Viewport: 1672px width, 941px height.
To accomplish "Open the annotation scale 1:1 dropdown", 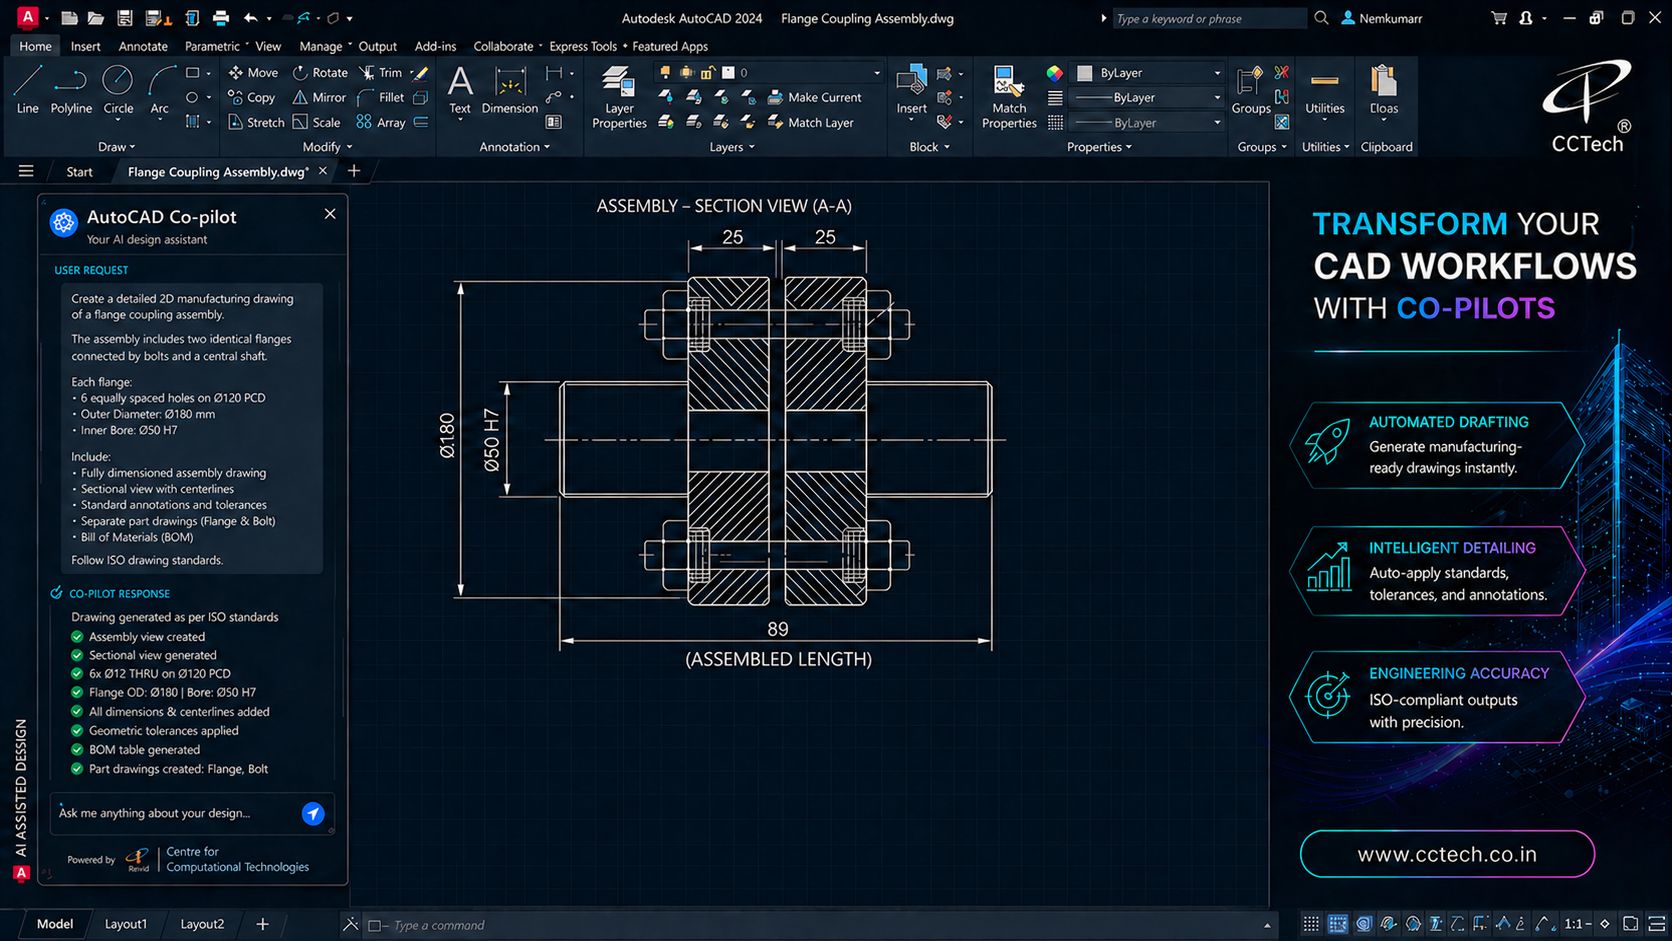I will point(1579,924).
